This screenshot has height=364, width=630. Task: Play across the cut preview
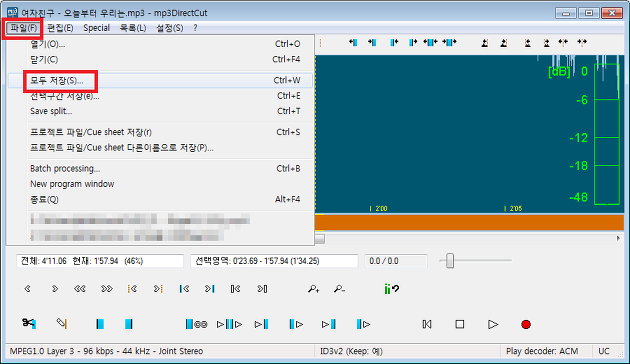point(229,324)
